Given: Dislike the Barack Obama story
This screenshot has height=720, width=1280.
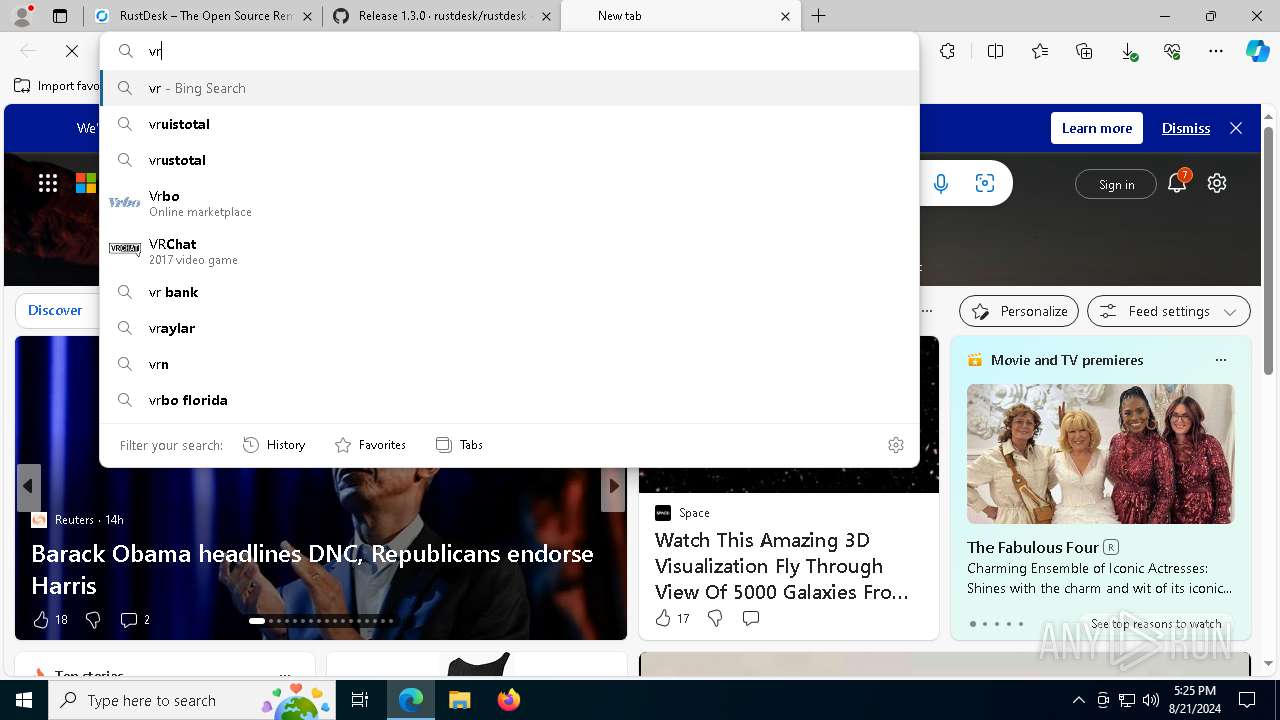Looking at the screenshot, I should point(93,620).
